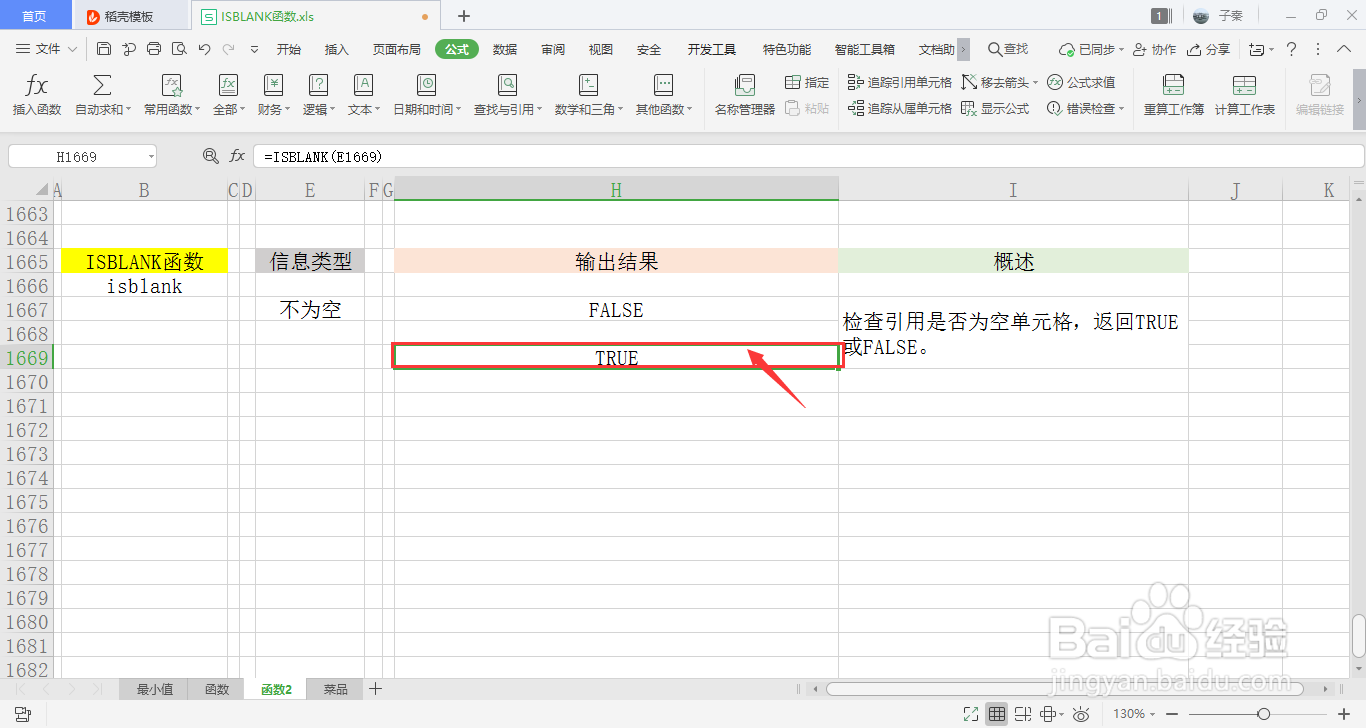Select column header H
Viewport: 1366px width, 728px height.
pyautogui.click(x=616, y=190)
